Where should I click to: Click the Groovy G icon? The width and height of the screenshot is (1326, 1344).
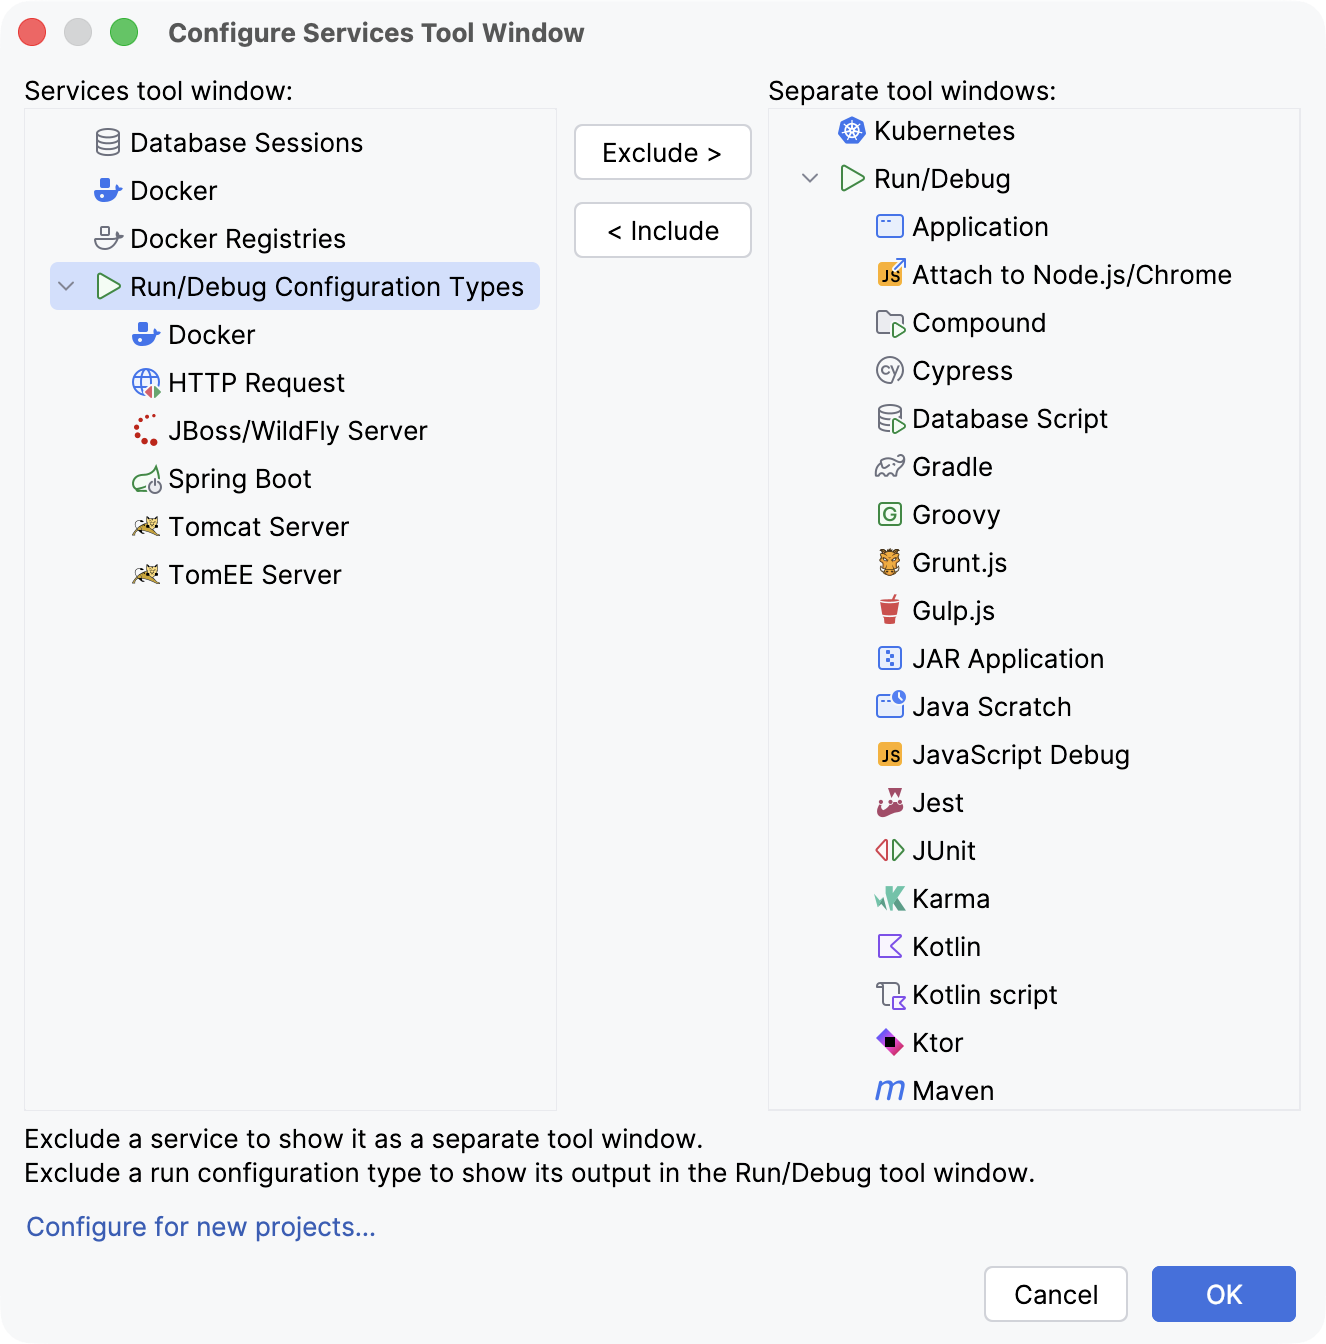[x=890, y=515]
